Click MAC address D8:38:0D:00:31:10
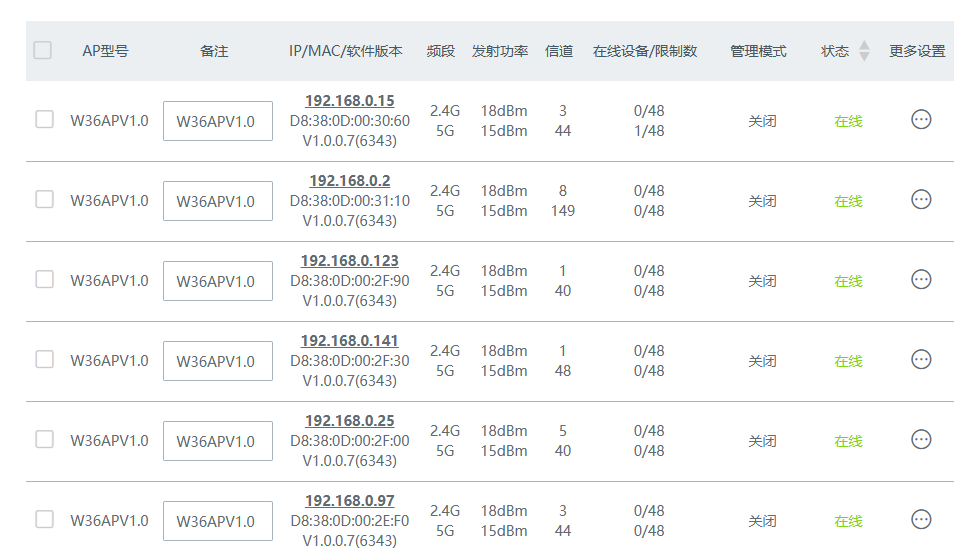Image resolution: width=980 pixels, height=558 pixels. (x=349, y=201)
